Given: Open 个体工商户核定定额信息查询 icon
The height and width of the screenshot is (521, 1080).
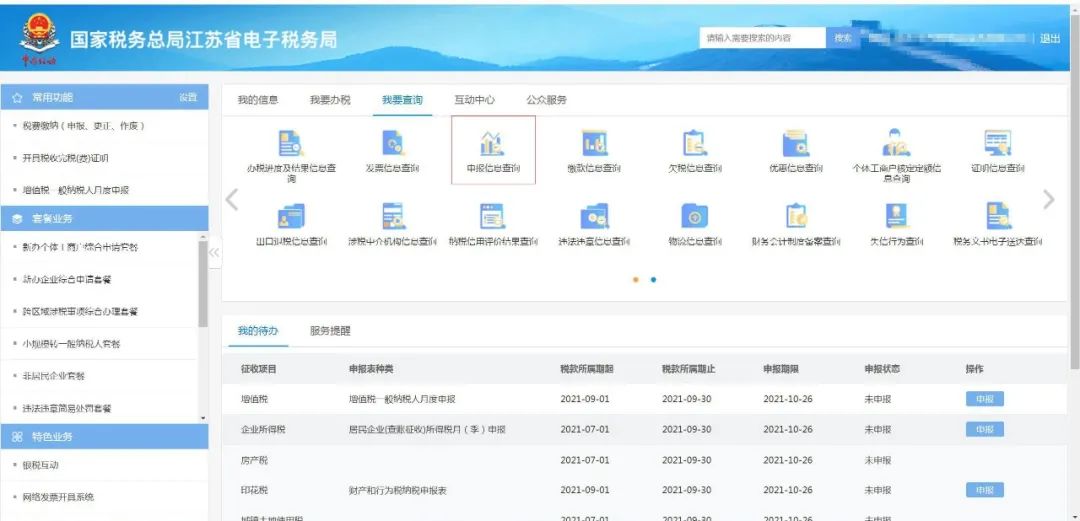Looking at the screenshot, I should [x=896, y=143].
